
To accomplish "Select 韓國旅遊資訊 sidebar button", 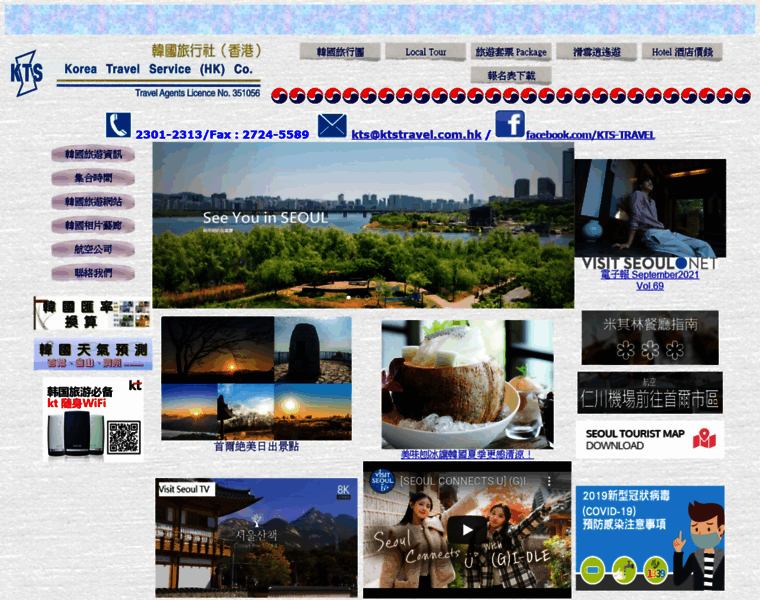I will pos(93,155).
